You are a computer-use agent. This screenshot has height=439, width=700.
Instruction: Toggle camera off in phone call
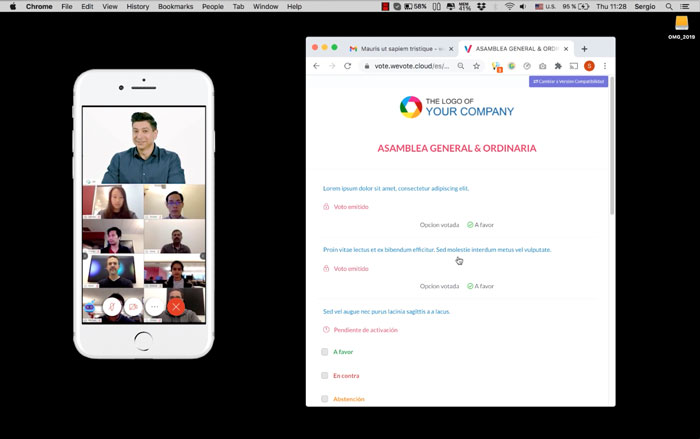tap(133, 307)
